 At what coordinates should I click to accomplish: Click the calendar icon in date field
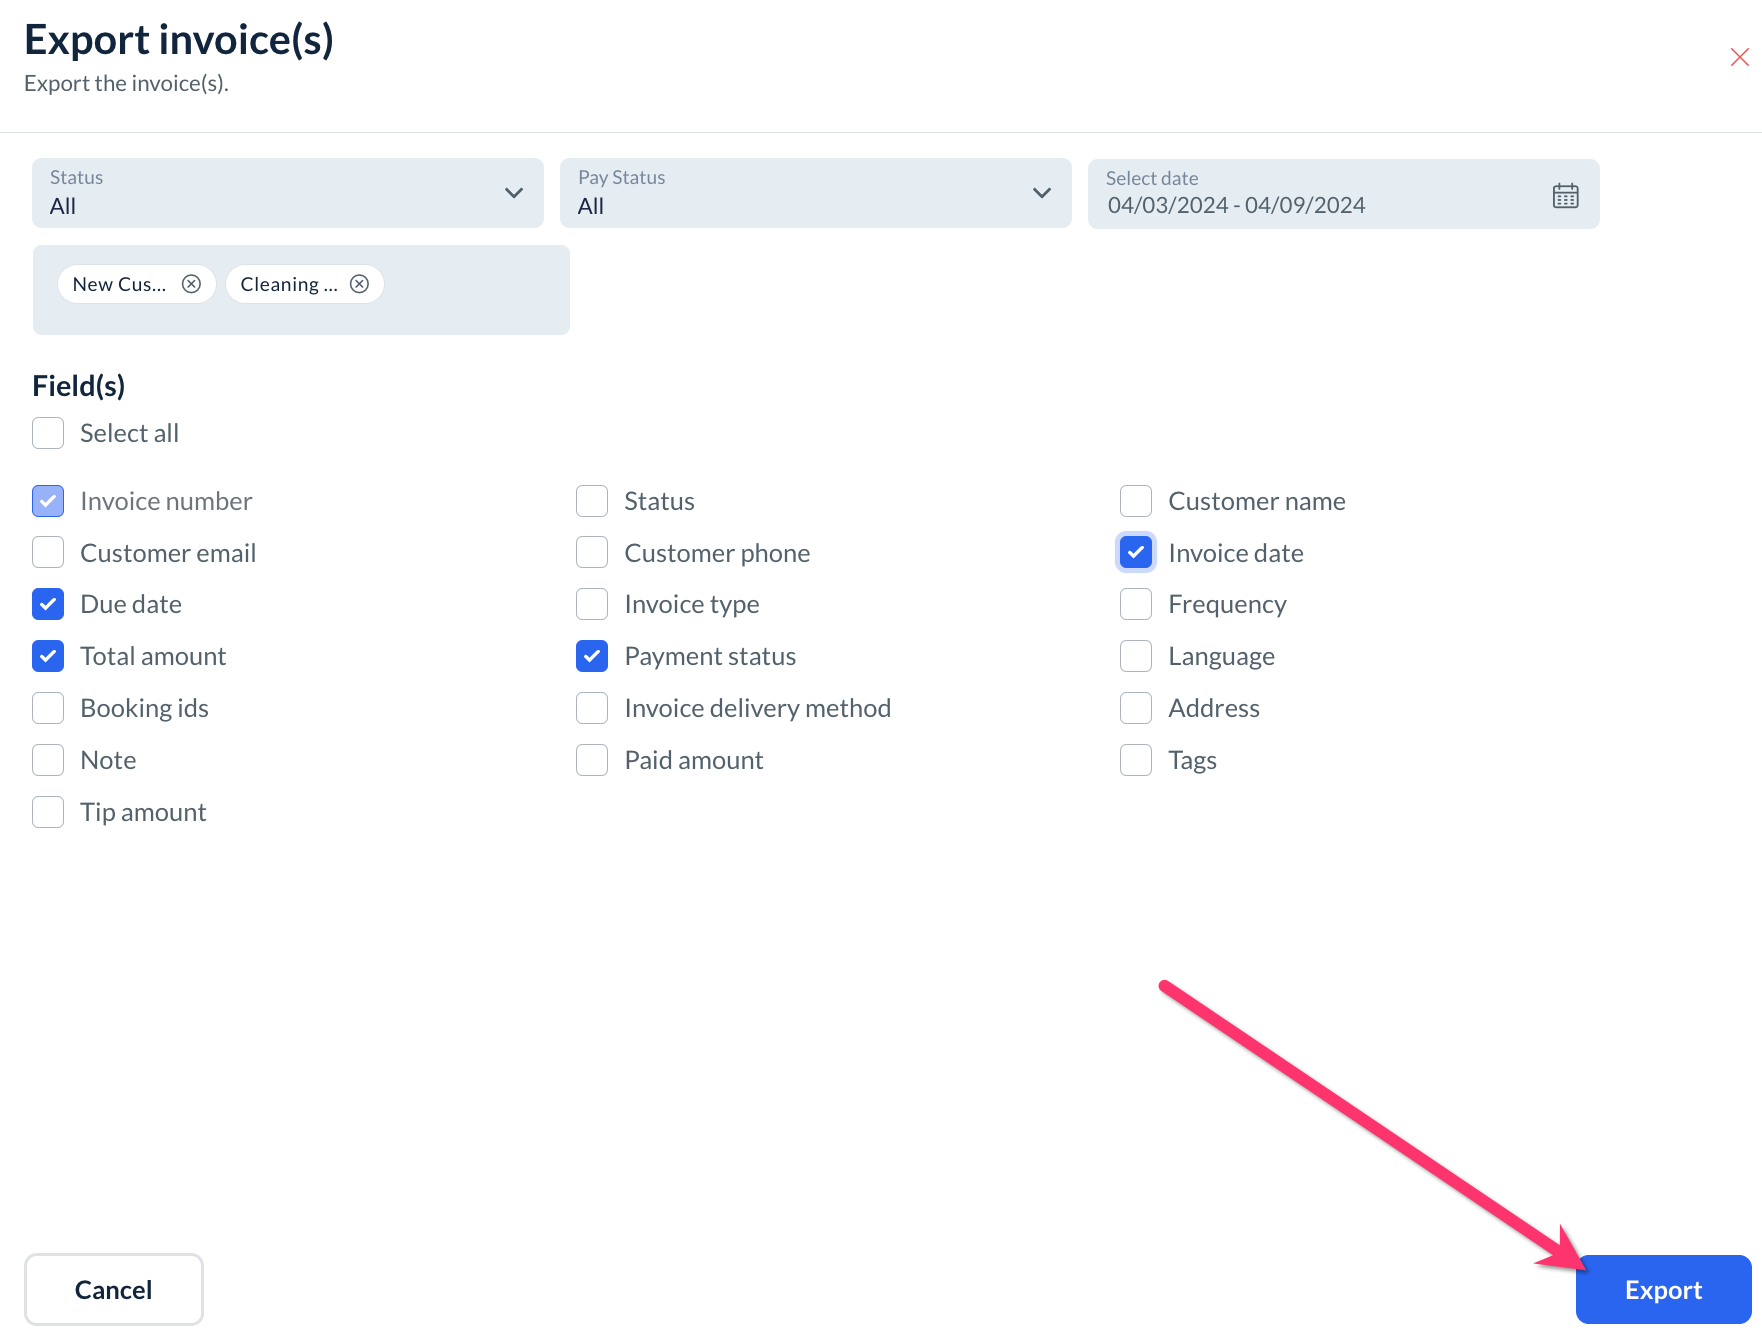[1565, 196]
